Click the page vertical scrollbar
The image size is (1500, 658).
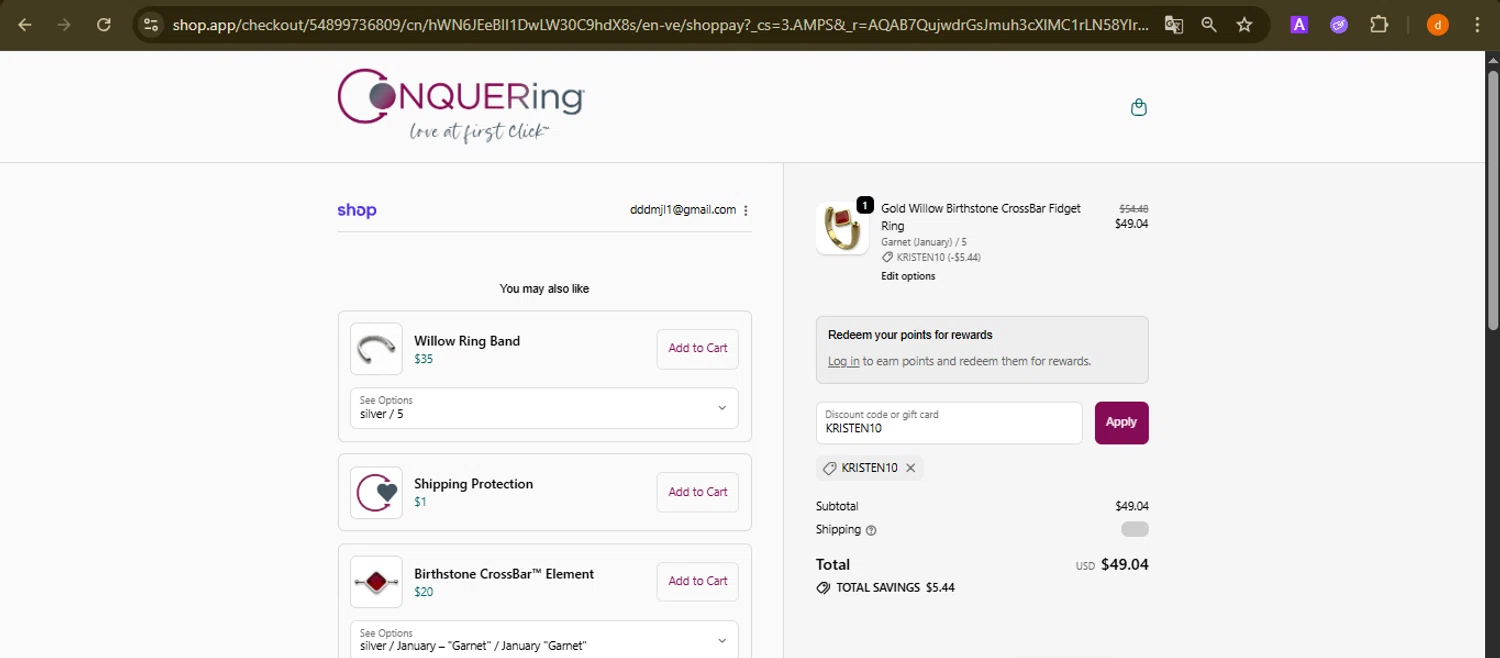tap(1492, 200)
